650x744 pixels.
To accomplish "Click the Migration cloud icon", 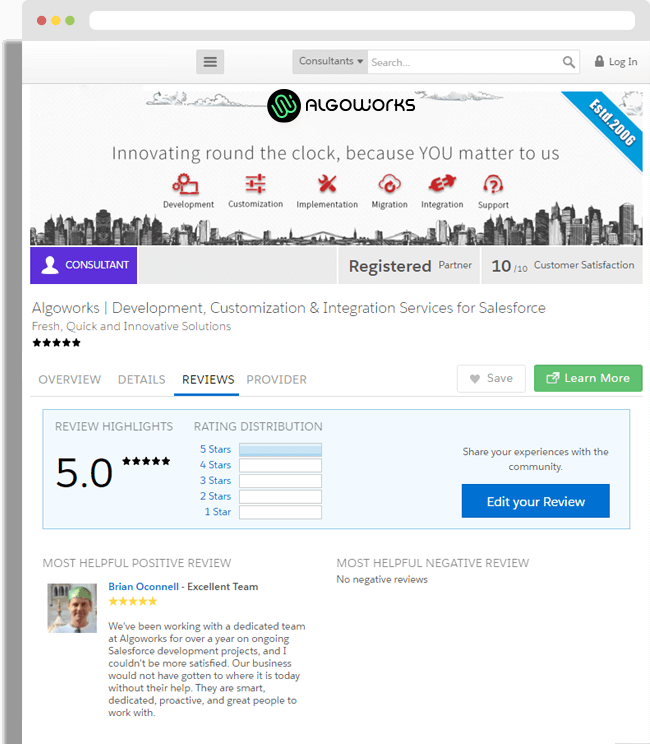I will pyautogui.click(x=389, y=184).
